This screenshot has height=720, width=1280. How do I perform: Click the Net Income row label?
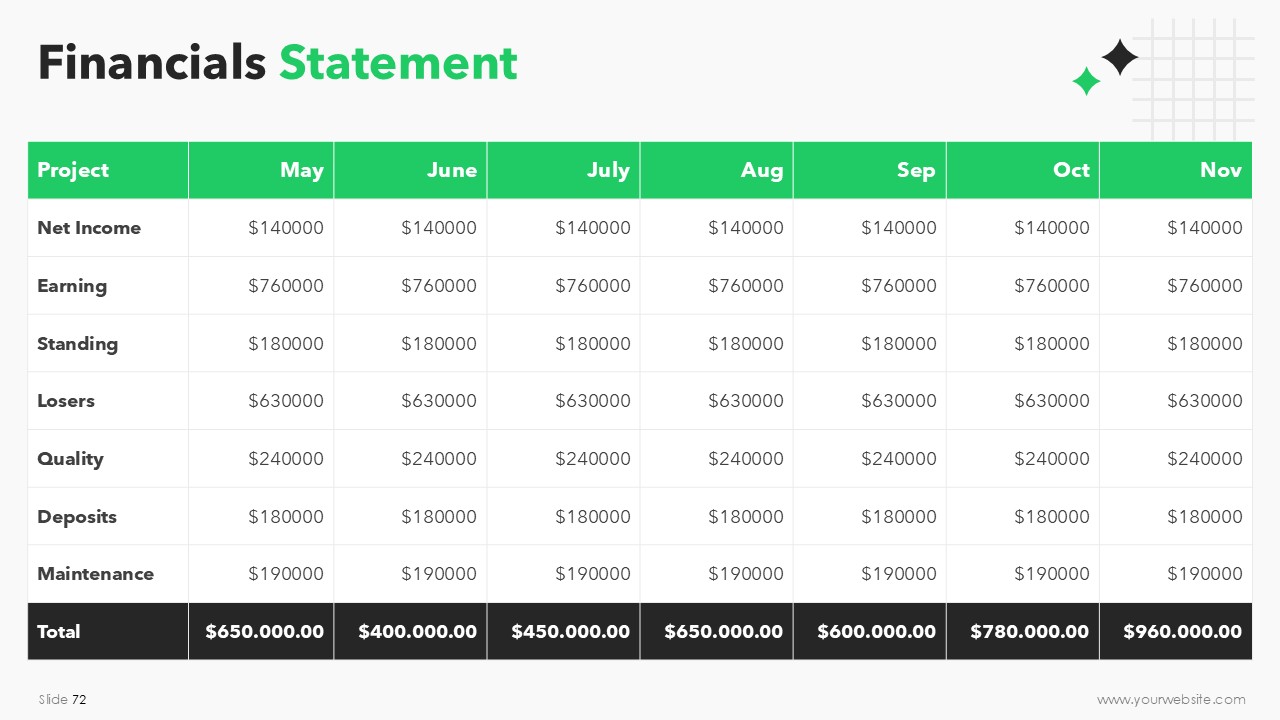click(x=89, y=228)
